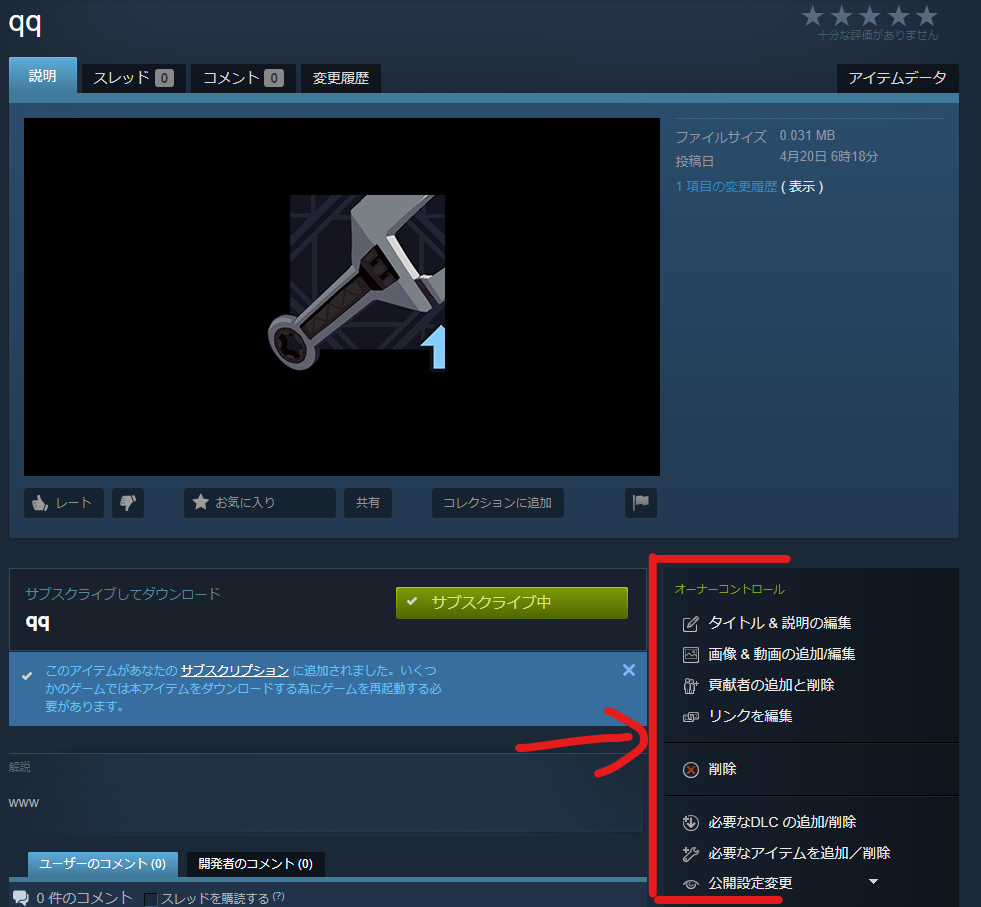Screen dimensions: 981x907
Task: Dismiss the subscription notice with X
Action: [x=629, y=670]
